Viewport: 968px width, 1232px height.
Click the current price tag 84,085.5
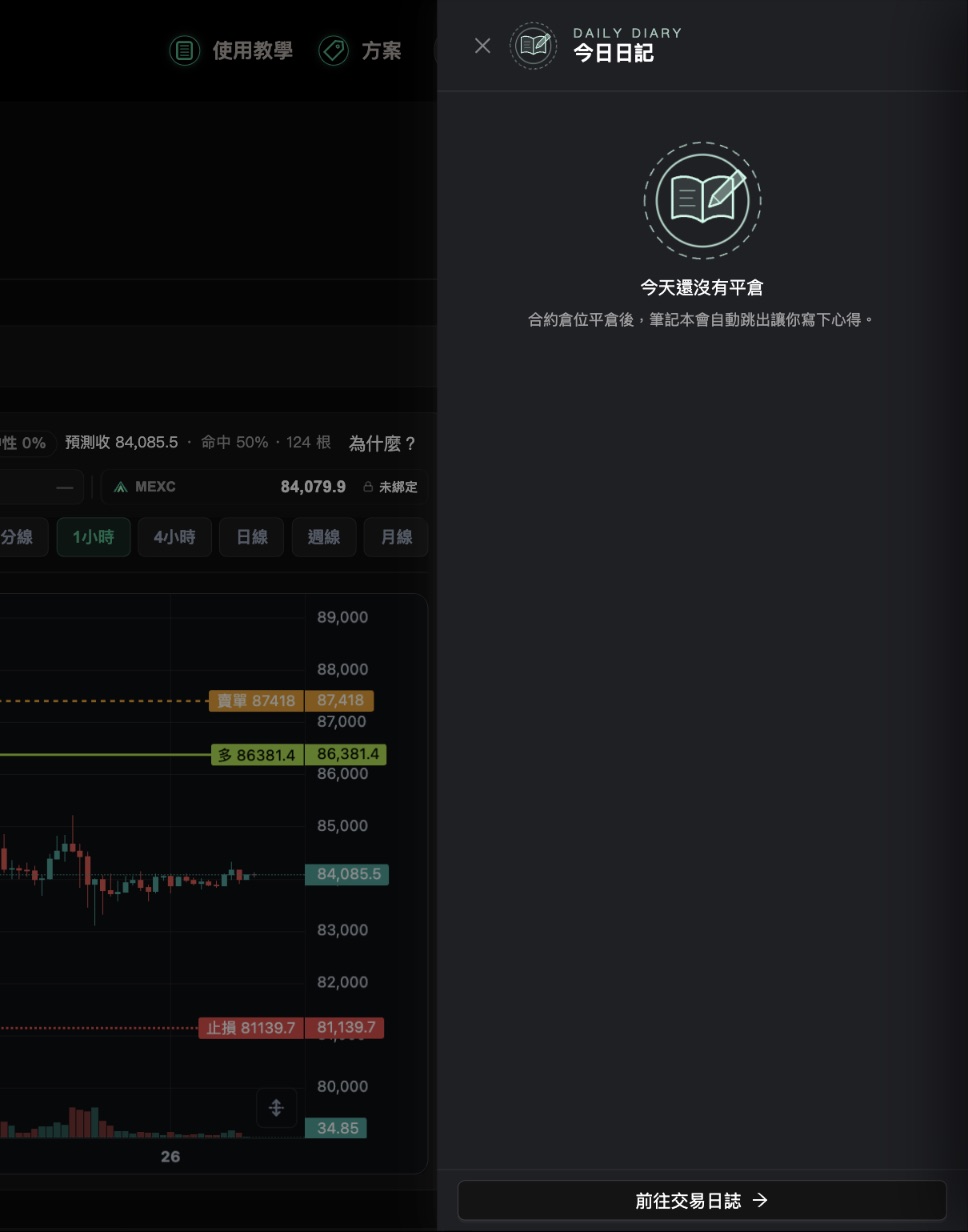(347, 874)
